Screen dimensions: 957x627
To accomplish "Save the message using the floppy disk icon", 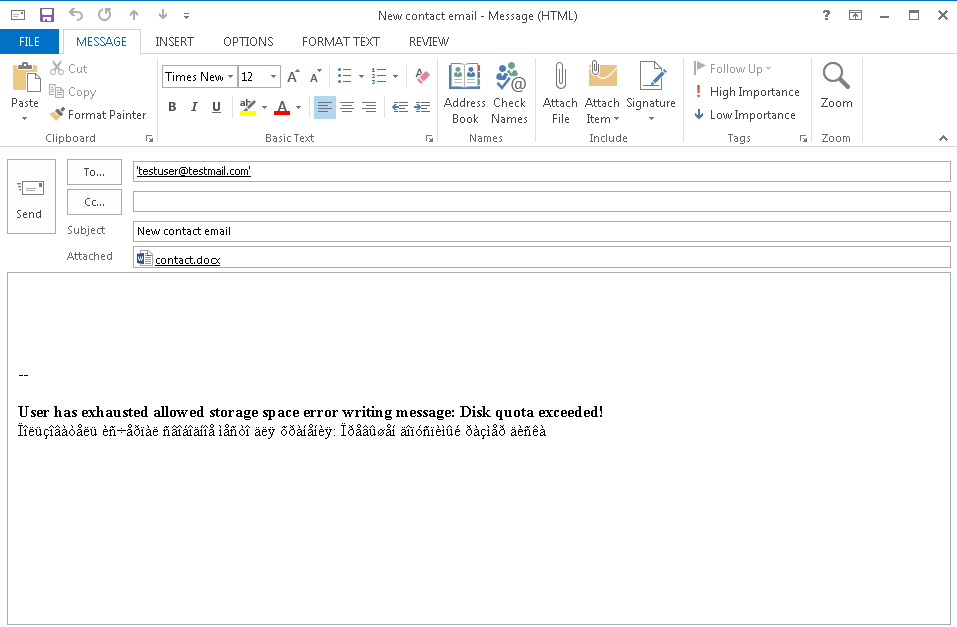I will pos(46,15).
